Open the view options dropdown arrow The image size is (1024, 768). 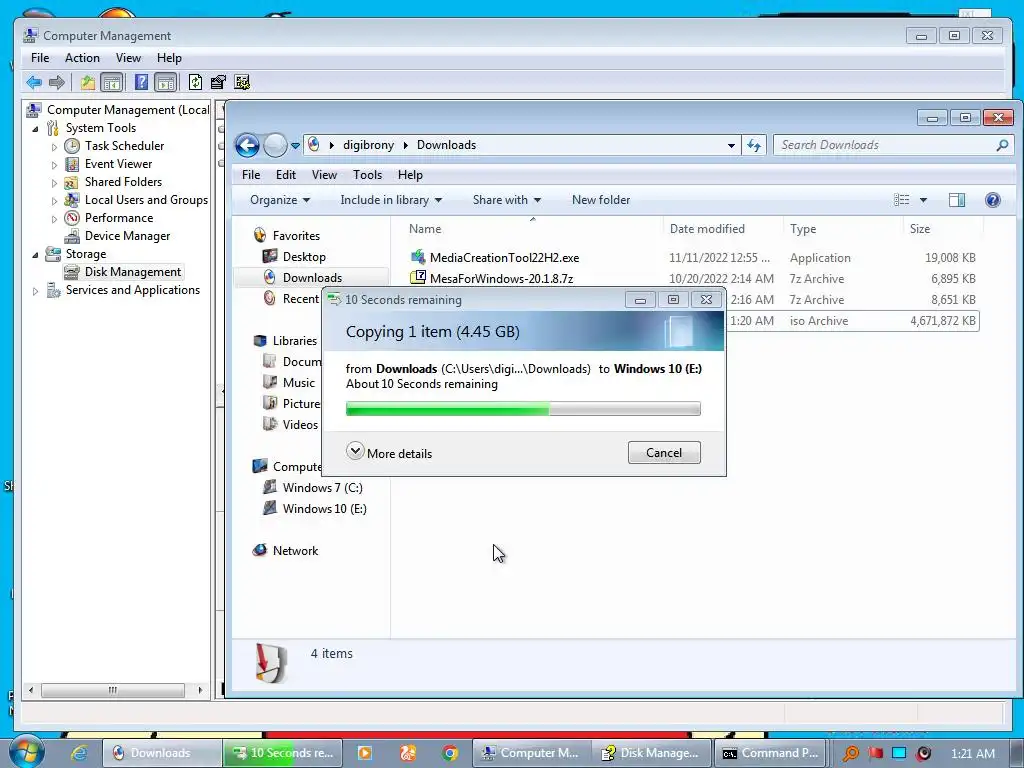tap(923, 200)
